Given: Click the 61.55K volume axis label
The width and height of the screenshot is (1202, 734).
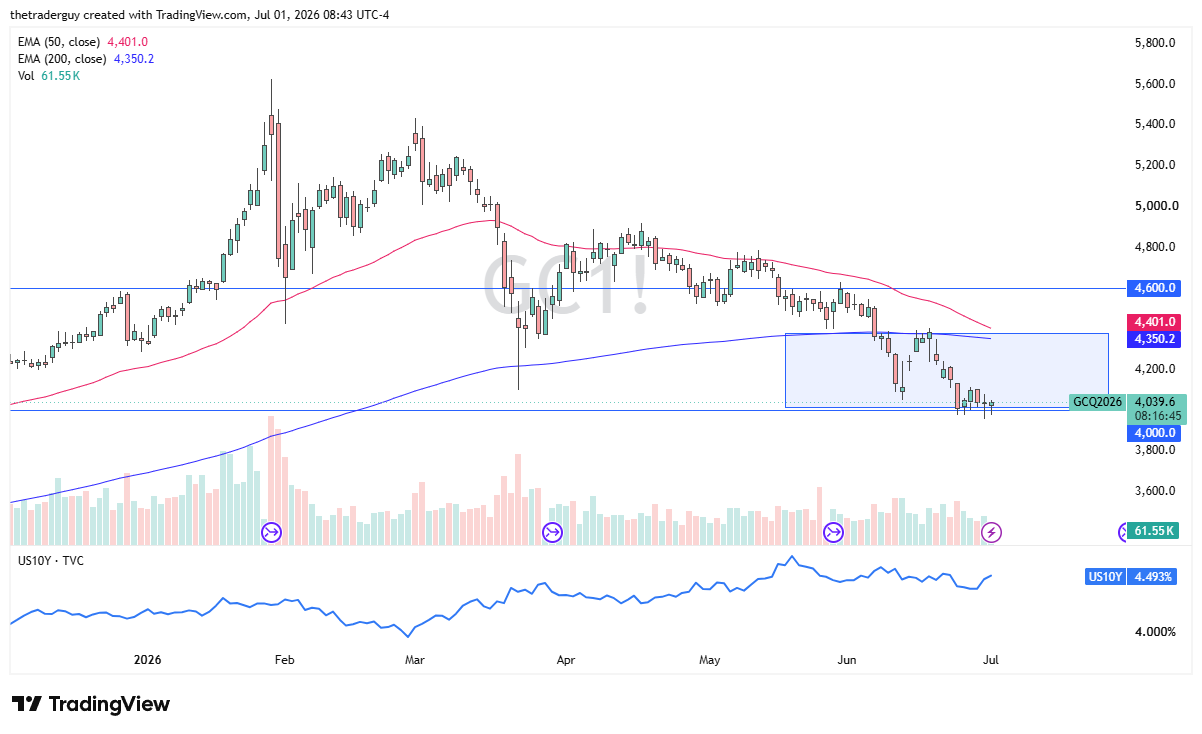Looking at the screenshot, I should (1154, 531).
